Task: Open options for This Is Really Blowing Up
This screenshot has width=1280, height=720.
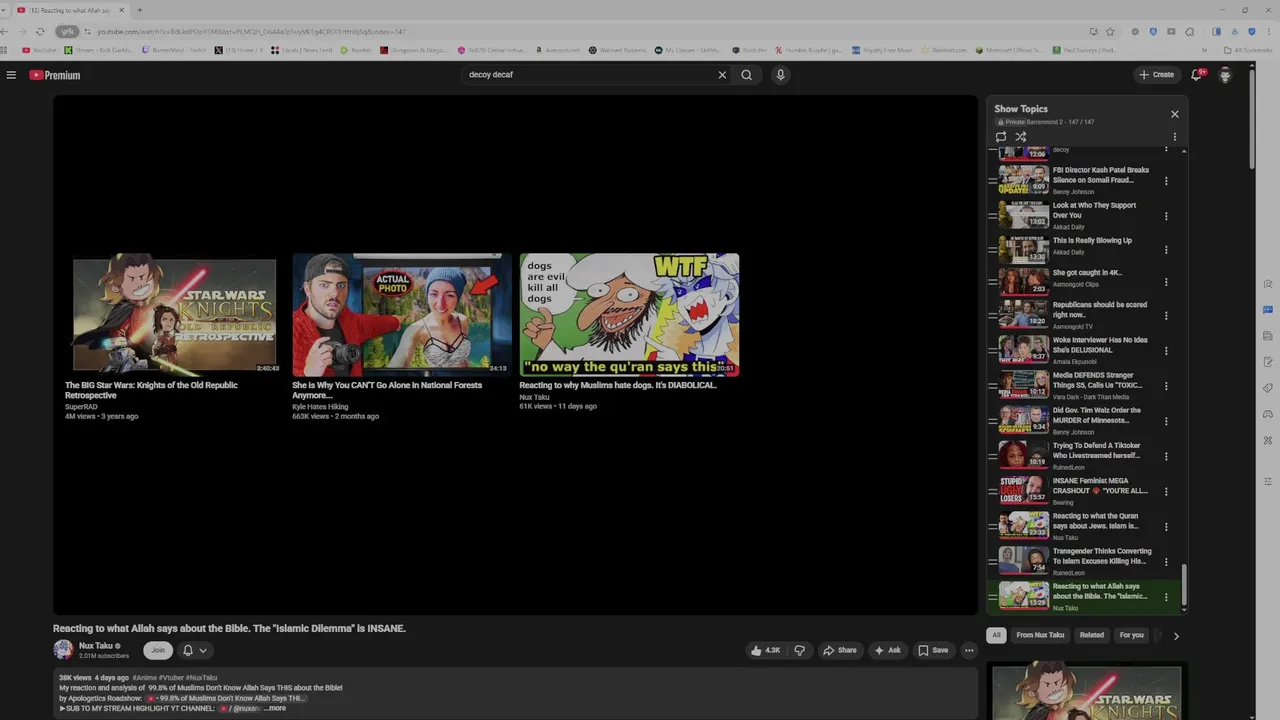Action: [x=1166, y=251]
